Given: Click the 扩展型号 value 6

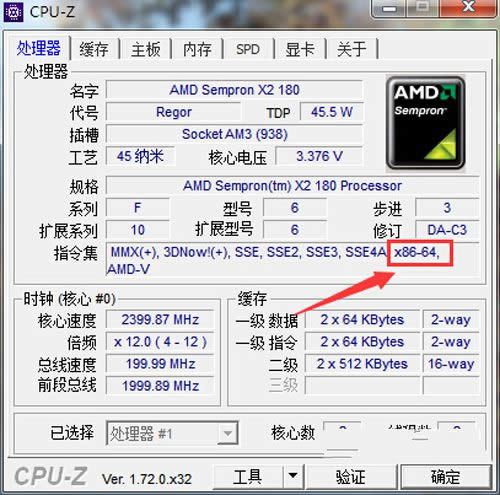Looking at the screenshot, I should pyautogui.click(x=295, y=230).
